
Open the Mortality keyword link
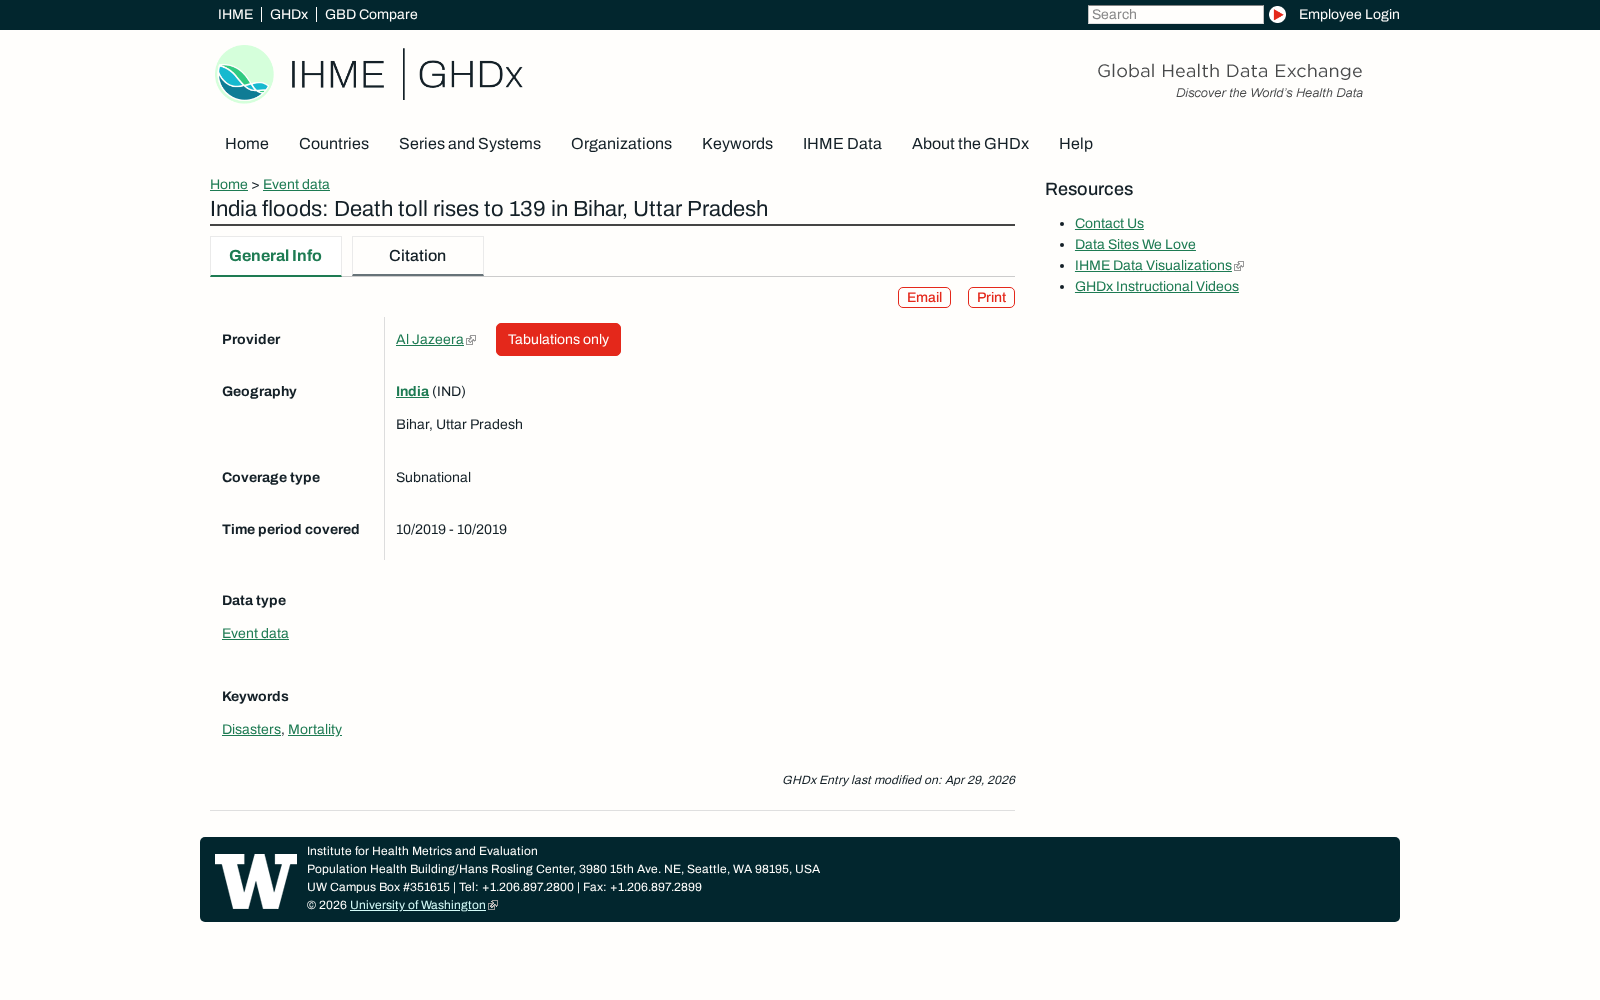315,730
